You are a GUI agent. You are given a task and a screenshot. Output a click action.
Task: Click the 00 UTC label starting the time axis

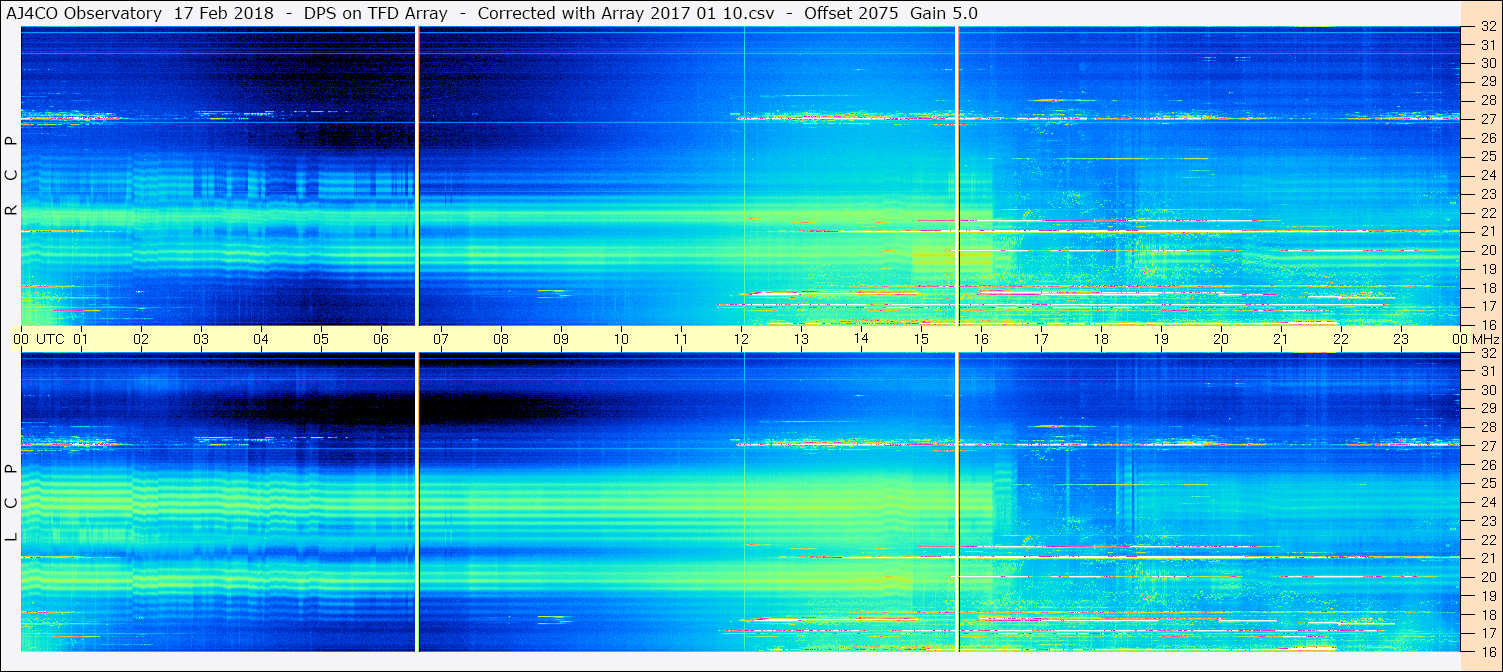(x=39, y=339)
